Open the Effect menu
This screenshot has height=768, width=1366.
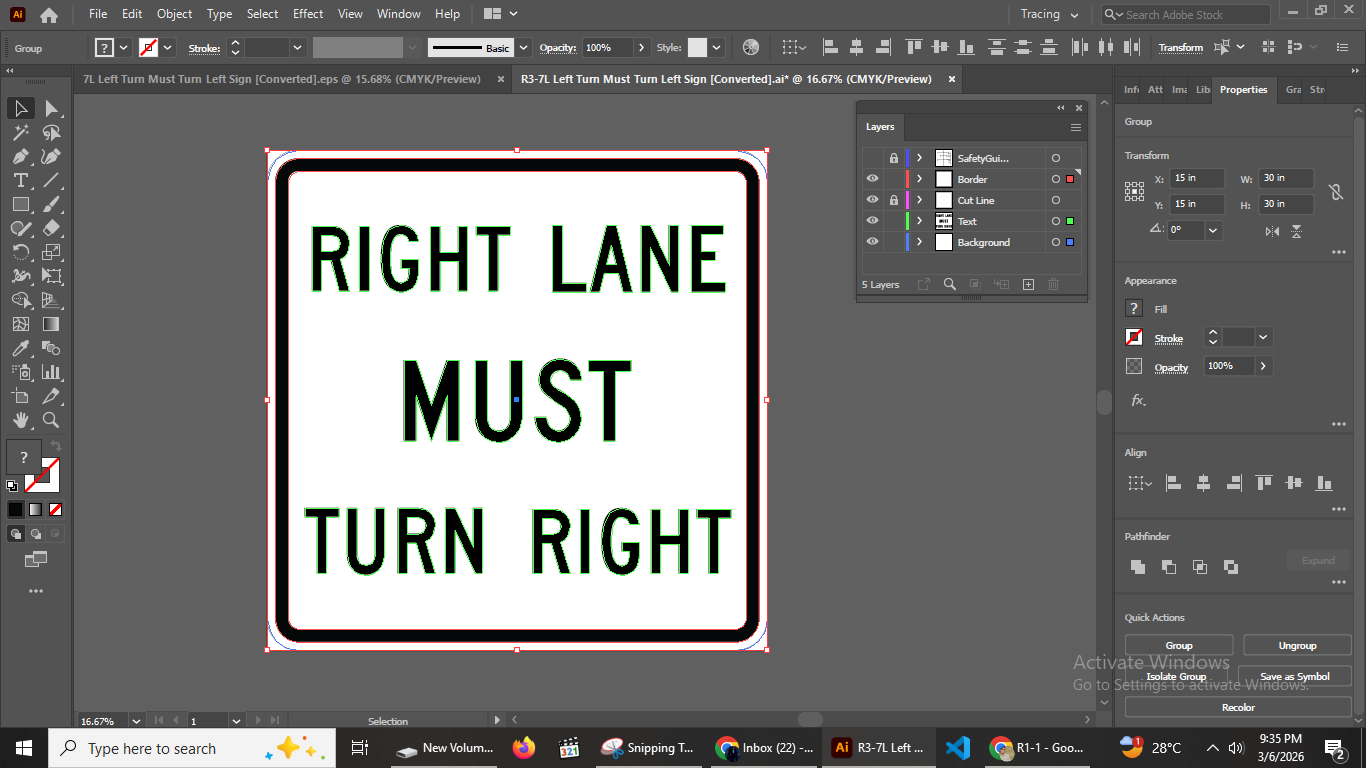pyautogui.click(x=308, y=14)
